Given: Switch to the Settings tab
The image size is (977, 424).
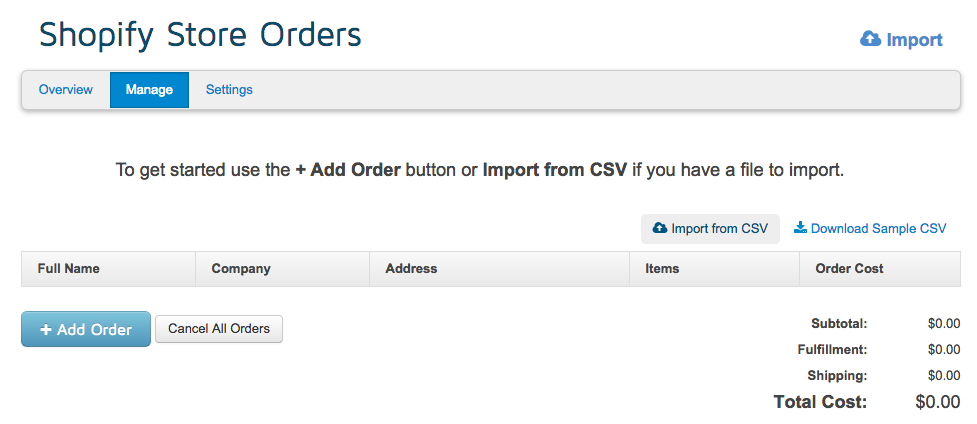Looking at the screenshot, I should pyautogui.click(x=229, y=90).
